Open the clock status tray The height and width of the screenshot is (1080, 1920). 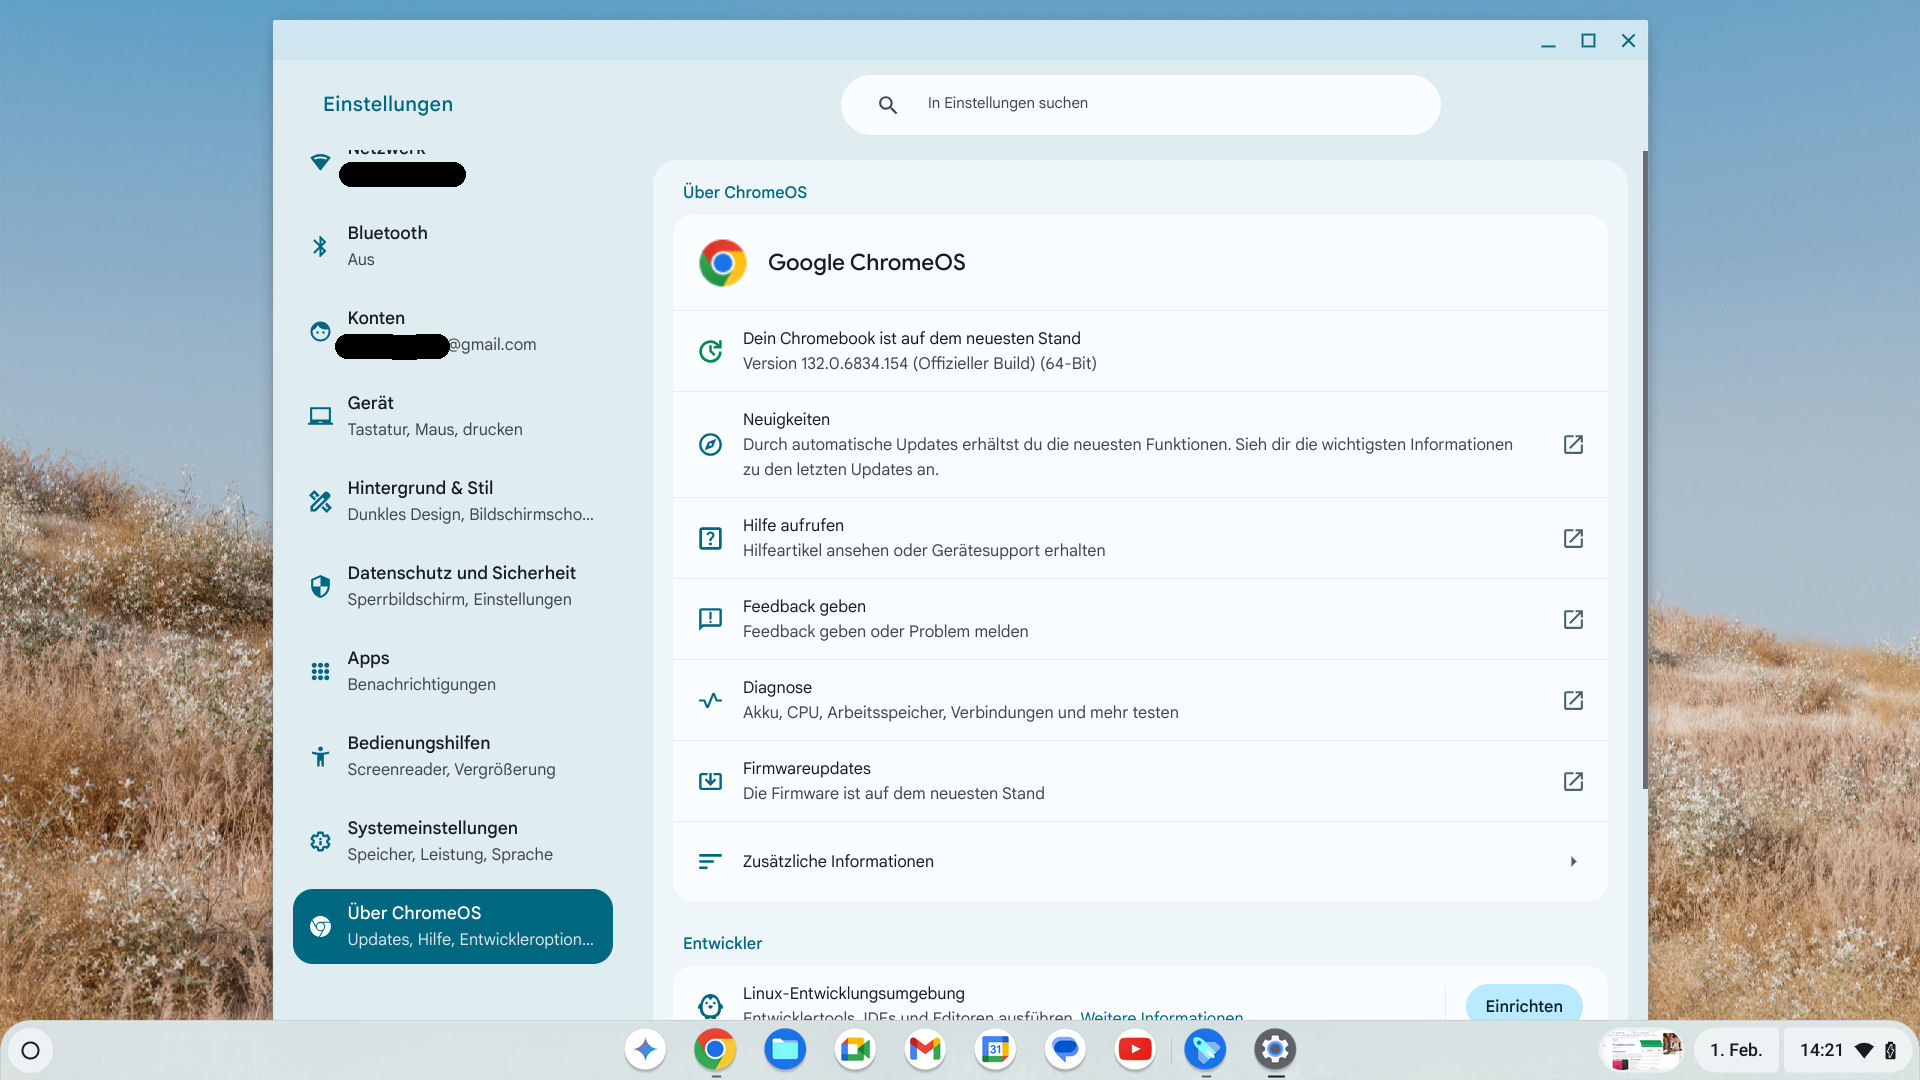(1821, 1050)
